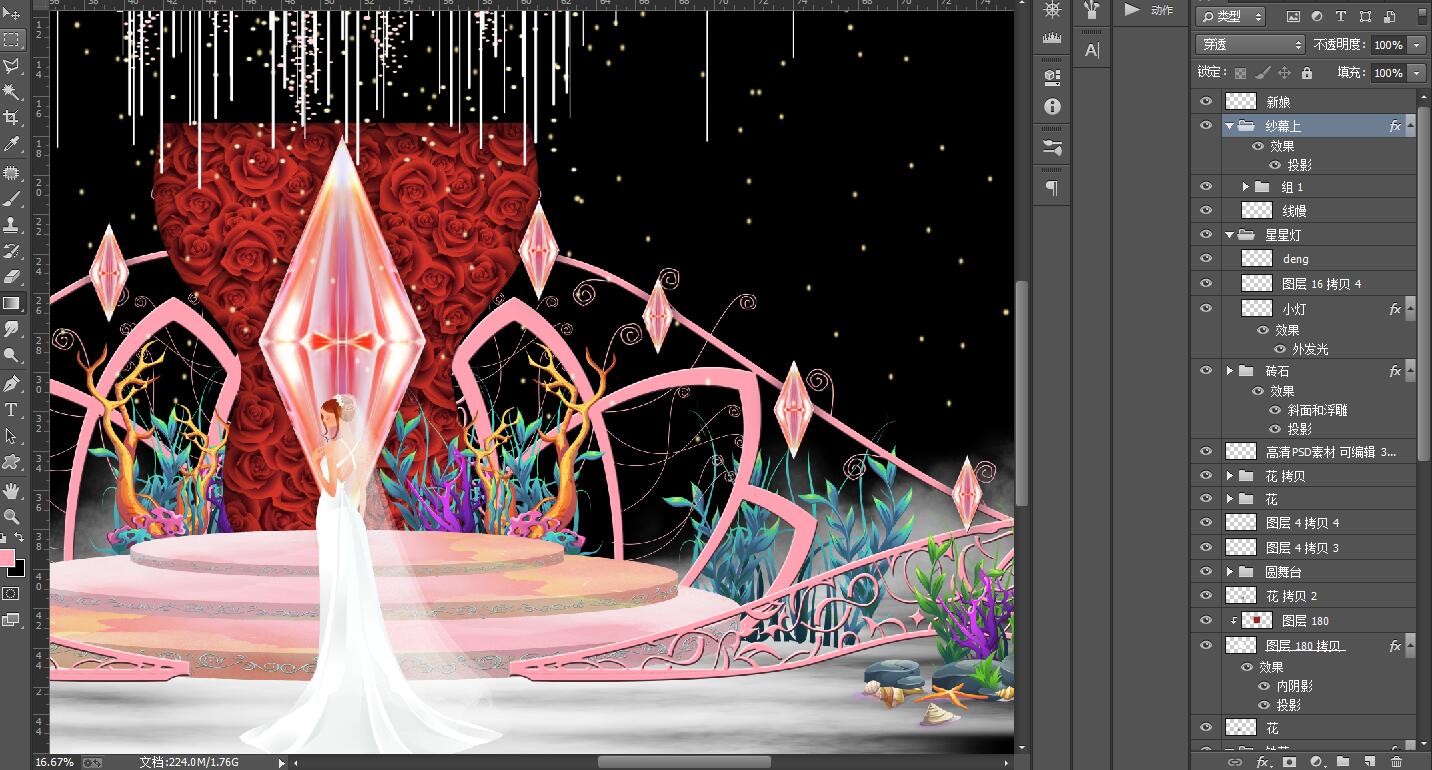This screenshot has width=1432, height=770.
Task: Lock all with padlock icon
Action: tap(1306, 73)
